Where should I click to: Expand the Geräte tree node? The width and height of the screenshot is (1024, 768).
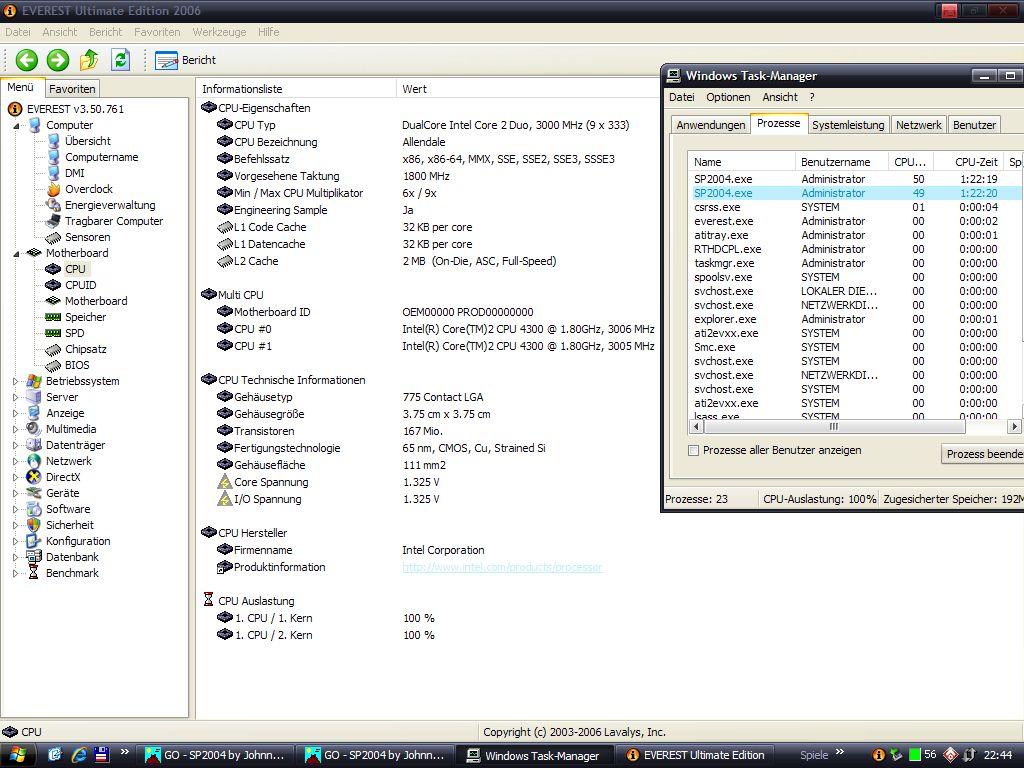click(x=16, y=493)
